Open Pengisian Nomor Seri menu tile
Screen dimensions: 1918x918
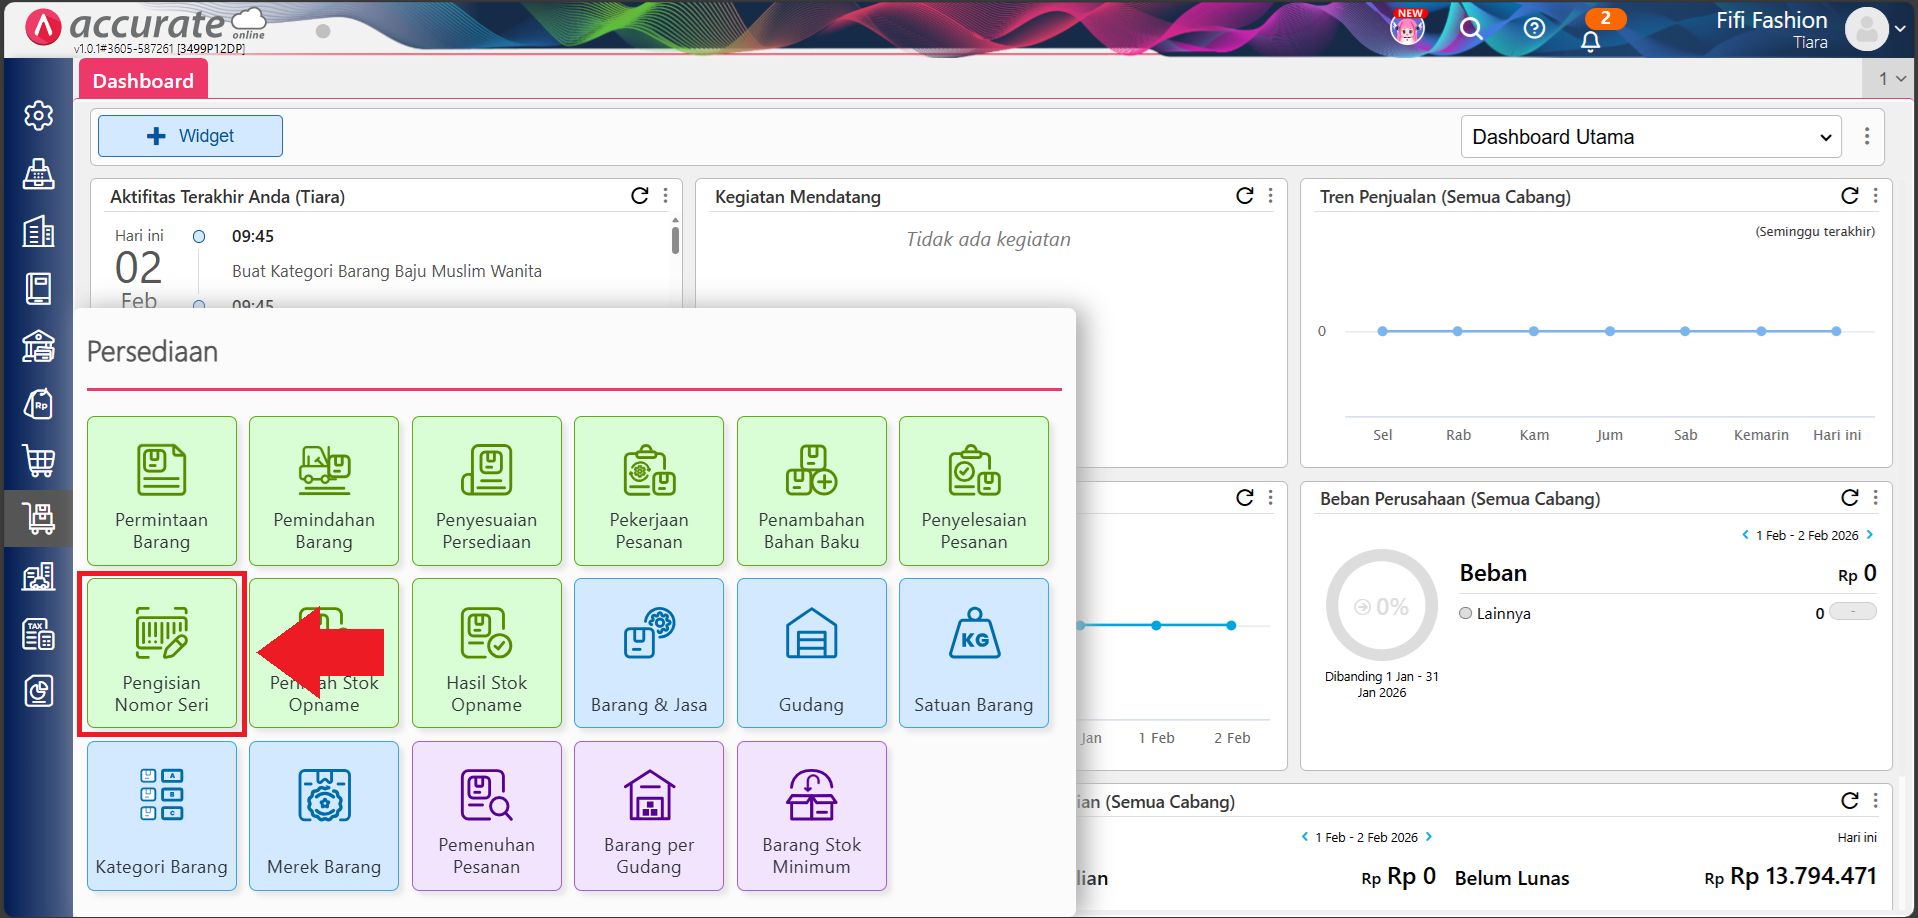click(161, 653)
